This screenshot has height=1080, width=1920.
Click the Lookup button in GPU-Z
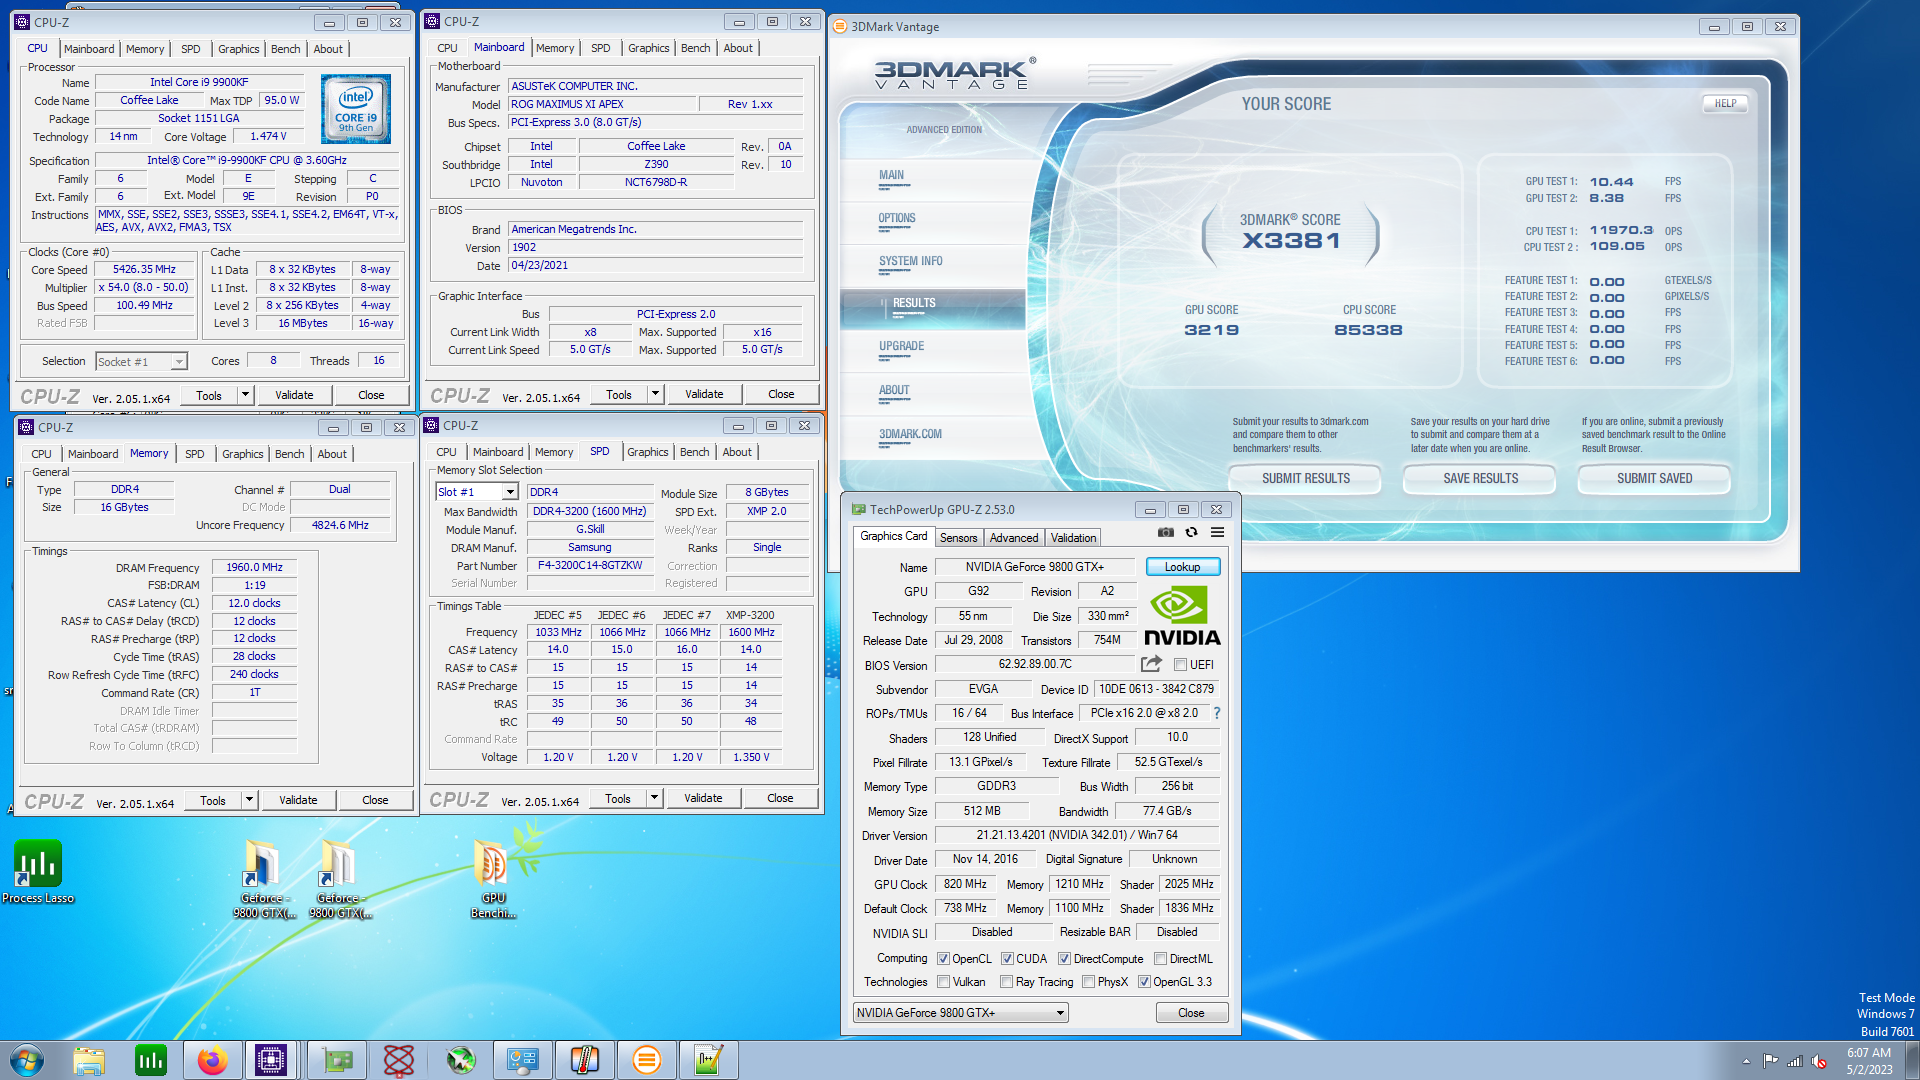coord(1182,567)
